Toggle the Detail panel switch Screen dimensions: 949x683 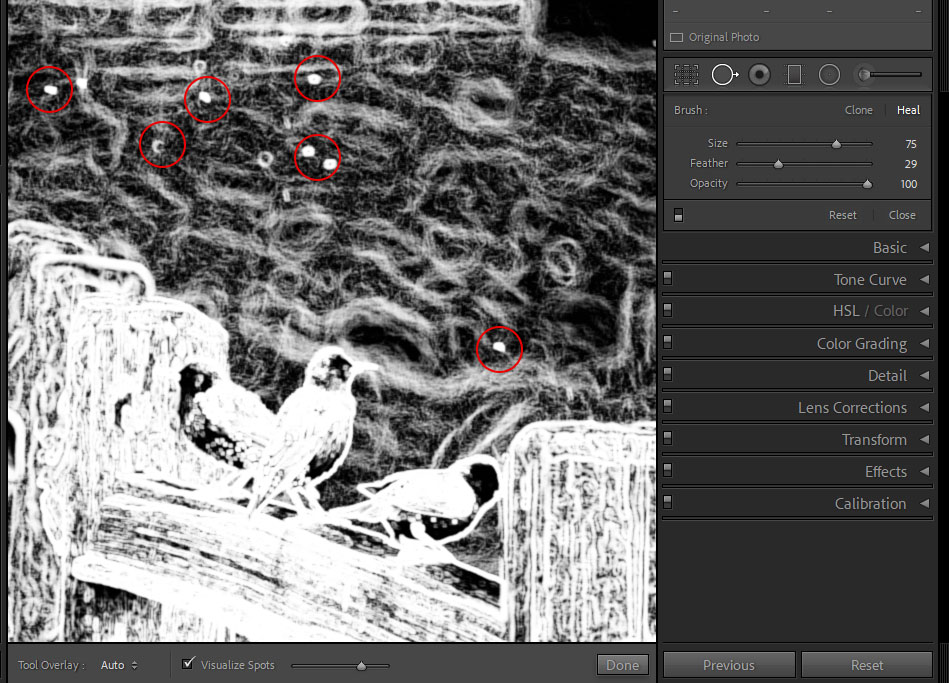click(x=668, y=374)
